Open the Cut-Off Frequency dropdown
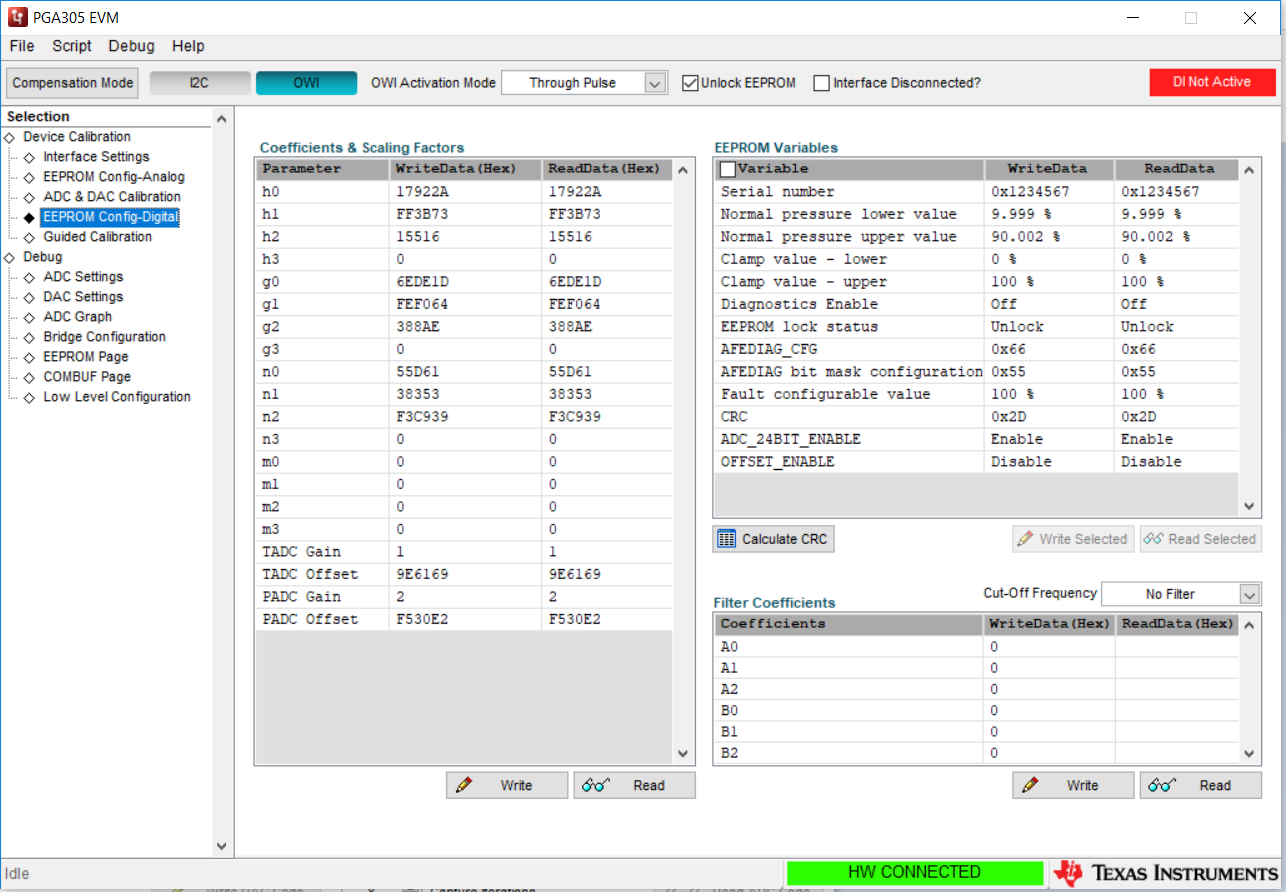 [1250, 594]
